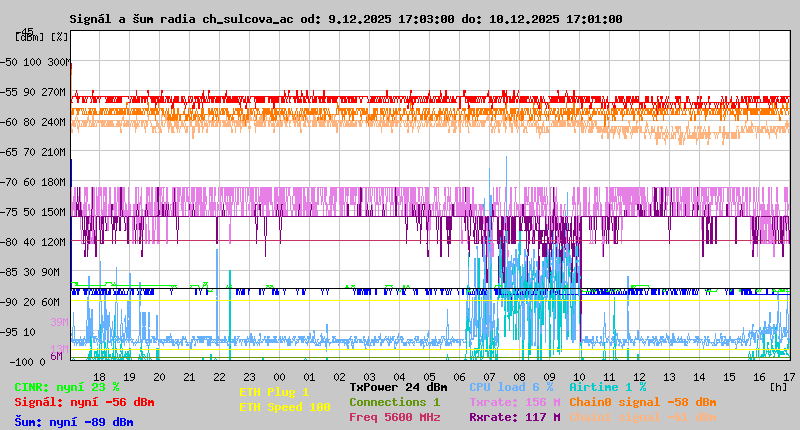Click the '[h]' time unit label

click(x=779, y=387)
